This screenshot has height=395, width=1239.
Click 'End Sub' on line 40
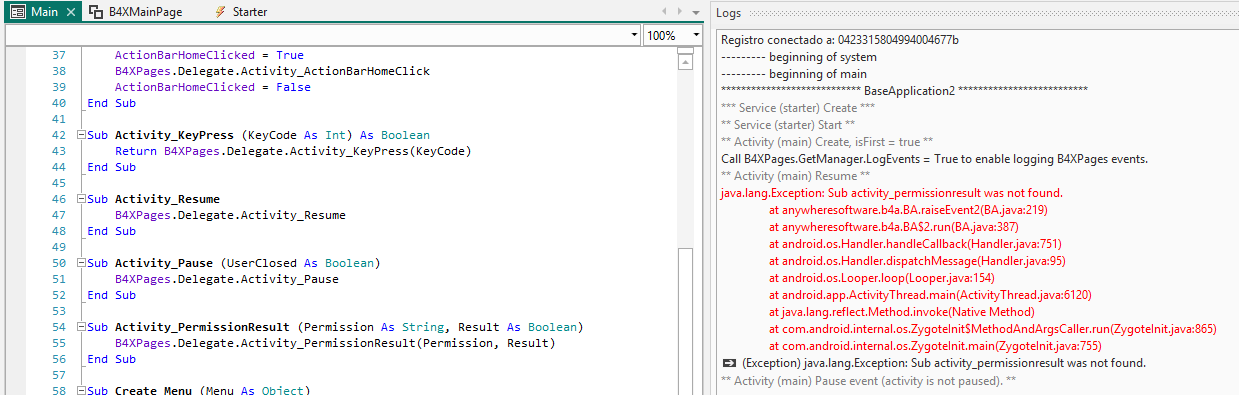coord(112,103)
